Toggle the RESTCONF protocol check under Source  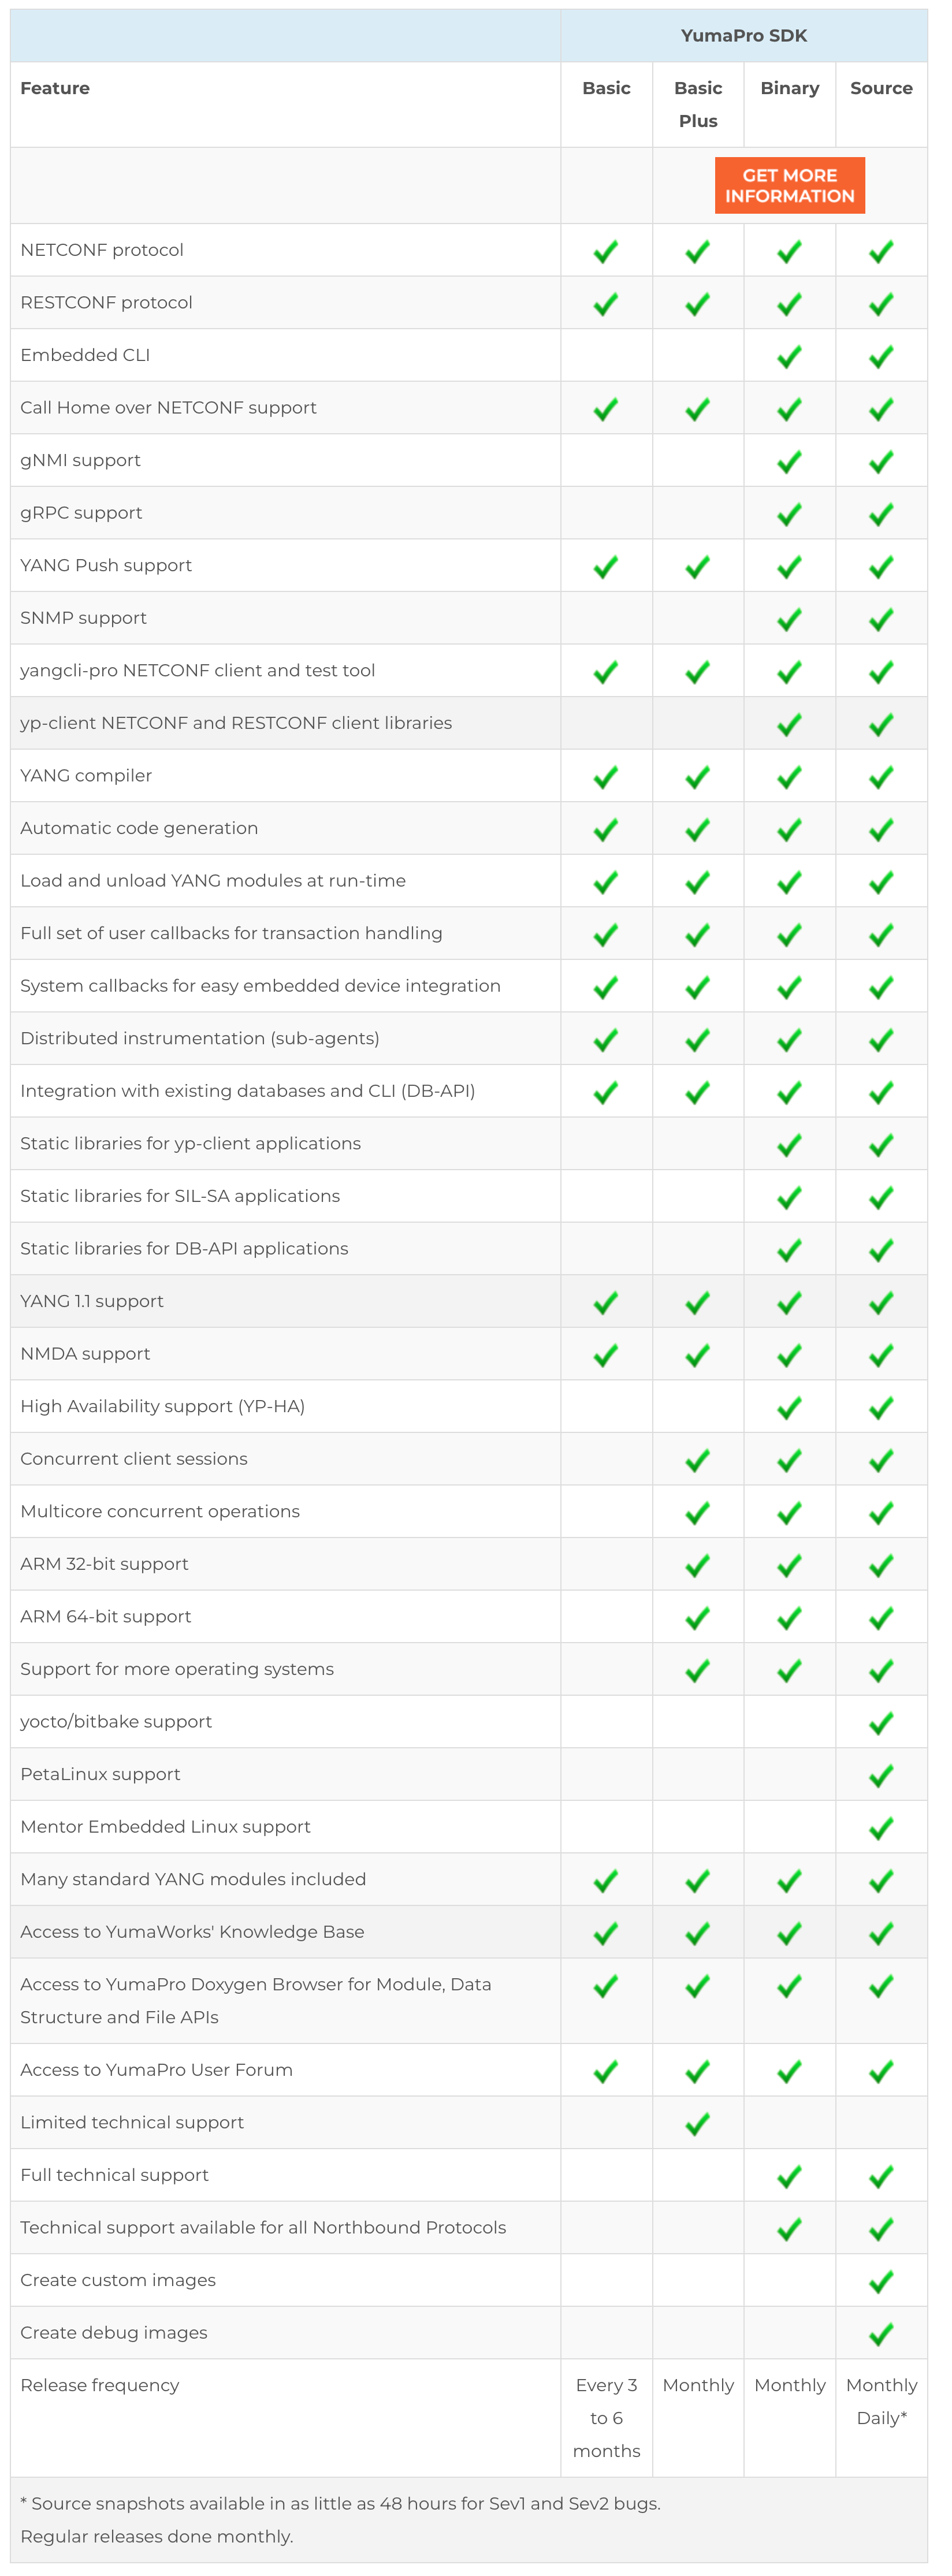[881, 302]
